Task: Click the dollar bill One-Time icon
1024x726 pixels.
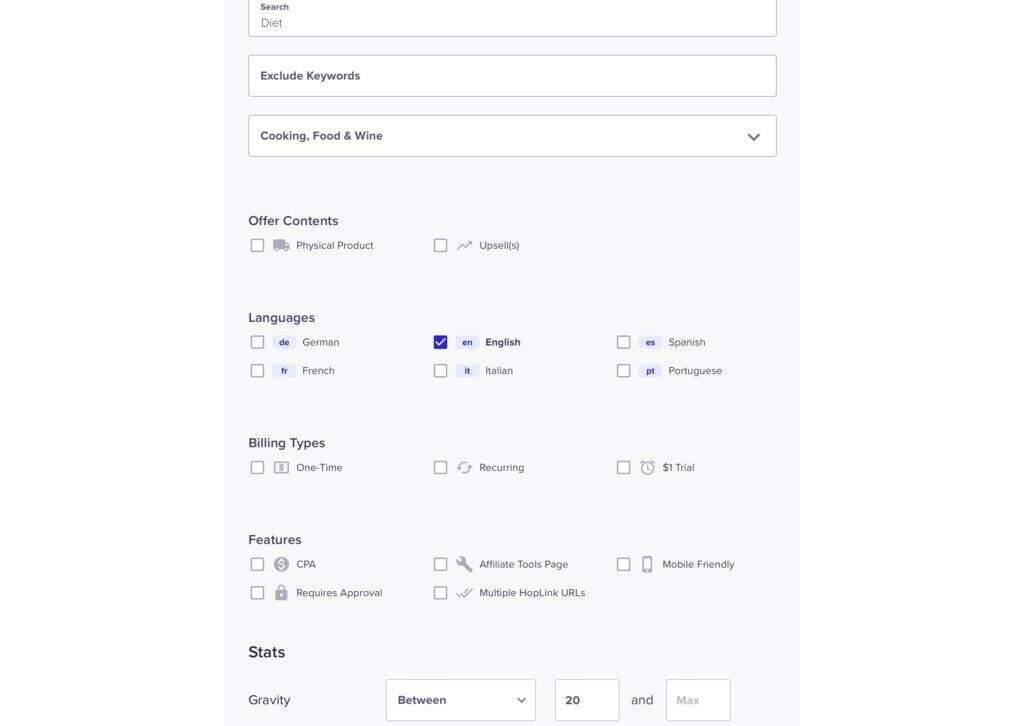Action: pos(281,467)
